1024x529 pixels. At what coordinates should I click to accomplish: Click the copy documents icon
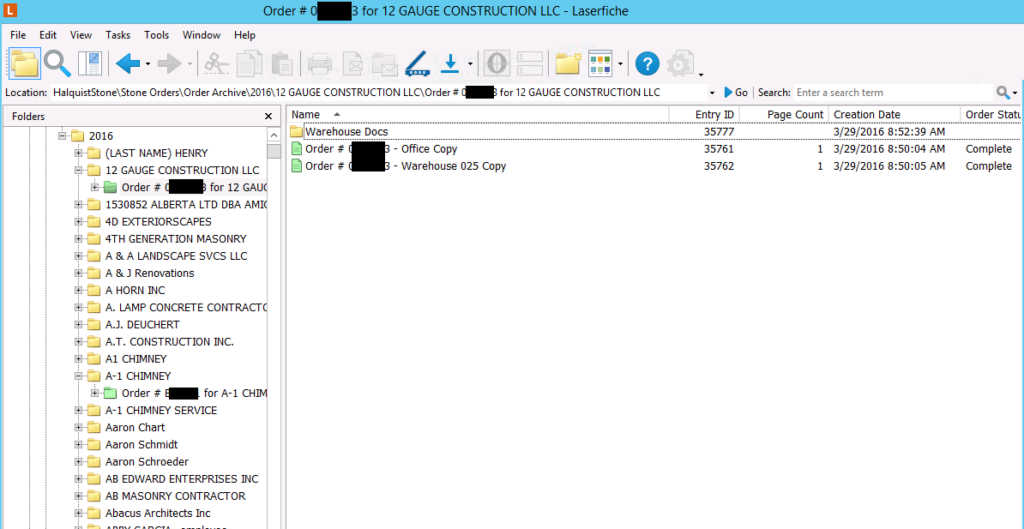[249, 63]
